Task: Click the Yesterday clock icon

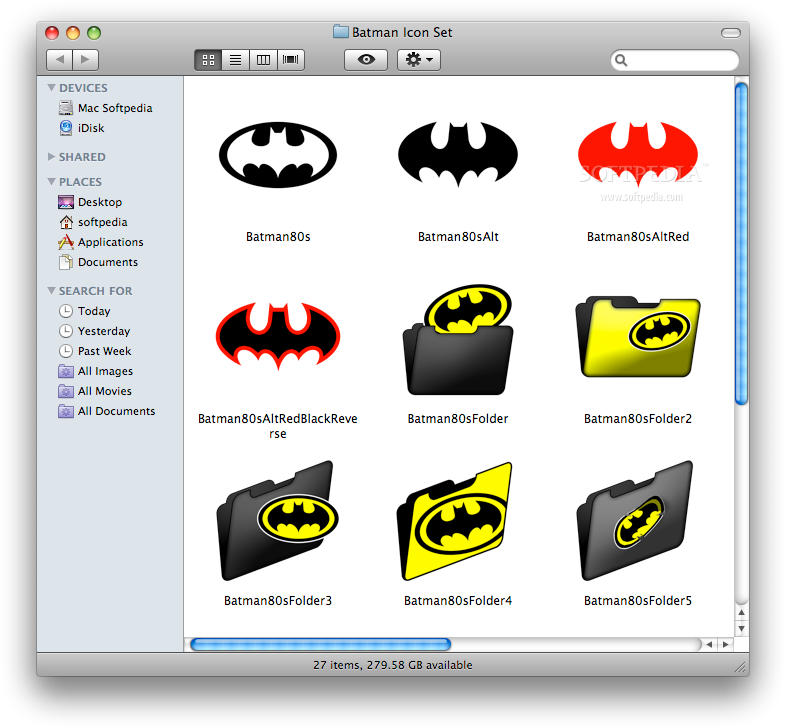Action: [x=66, y=331]
